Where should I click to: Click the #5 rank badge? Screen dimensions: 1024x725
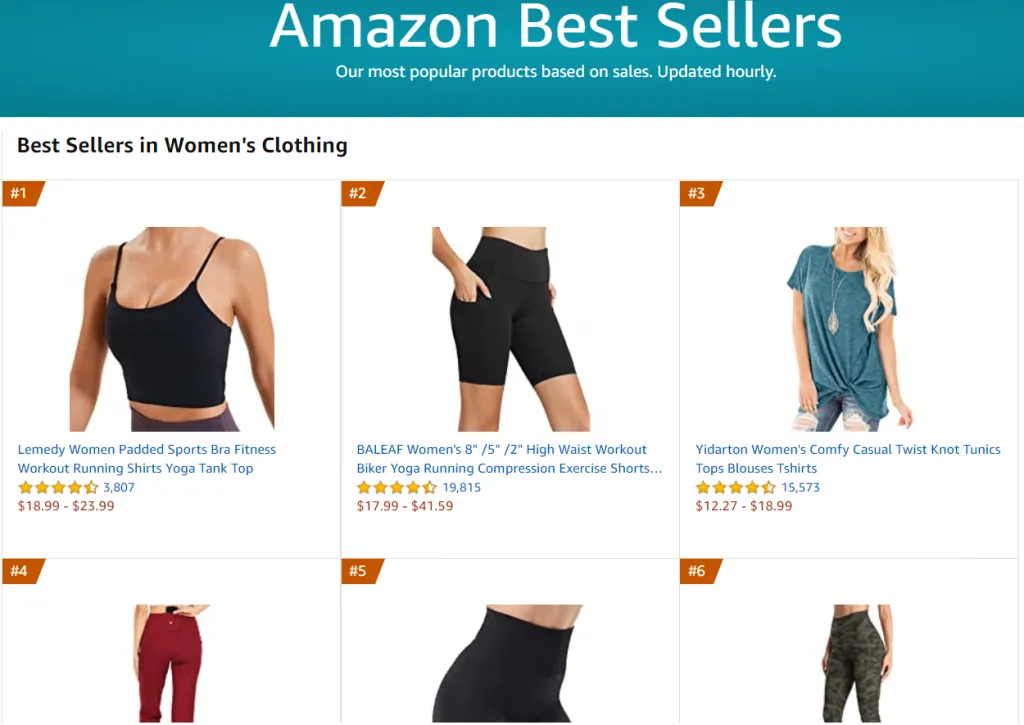click(x=362, y=571)
